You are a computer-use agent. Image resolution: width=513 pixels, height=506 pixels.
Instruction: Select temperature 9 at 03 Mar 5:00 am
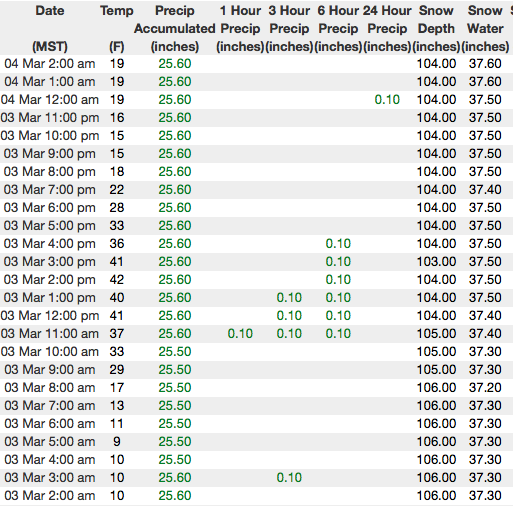point(117,442)
